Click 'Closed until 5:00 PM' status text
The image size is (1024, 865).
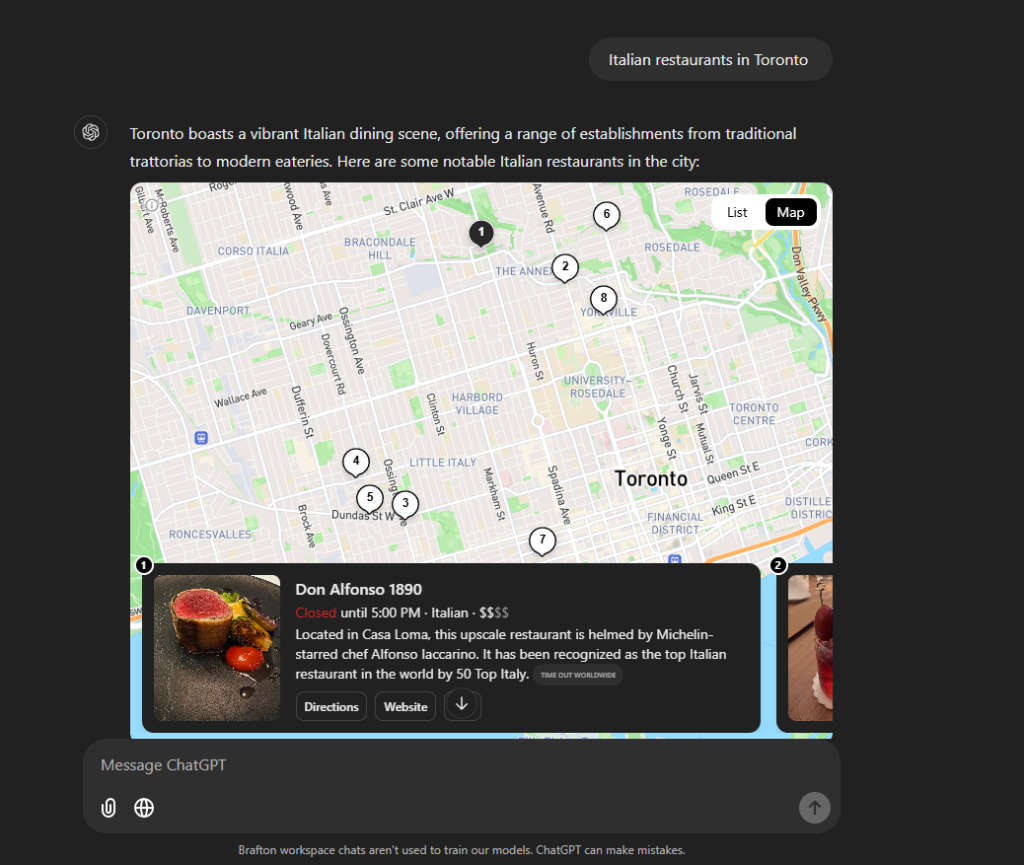pyautogui.click(x=357, y=612)
